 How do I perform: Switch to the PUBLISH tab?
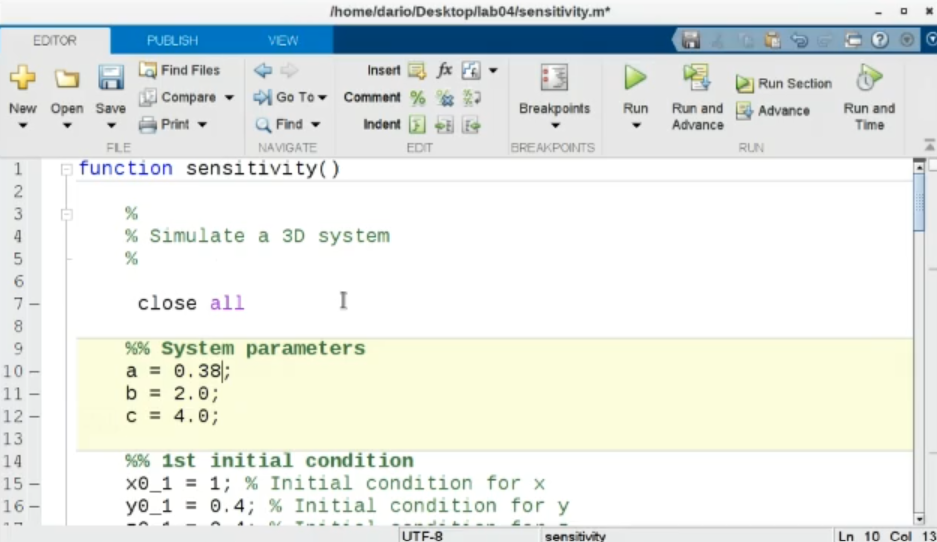pyautogui.click(x=172, y=41)
